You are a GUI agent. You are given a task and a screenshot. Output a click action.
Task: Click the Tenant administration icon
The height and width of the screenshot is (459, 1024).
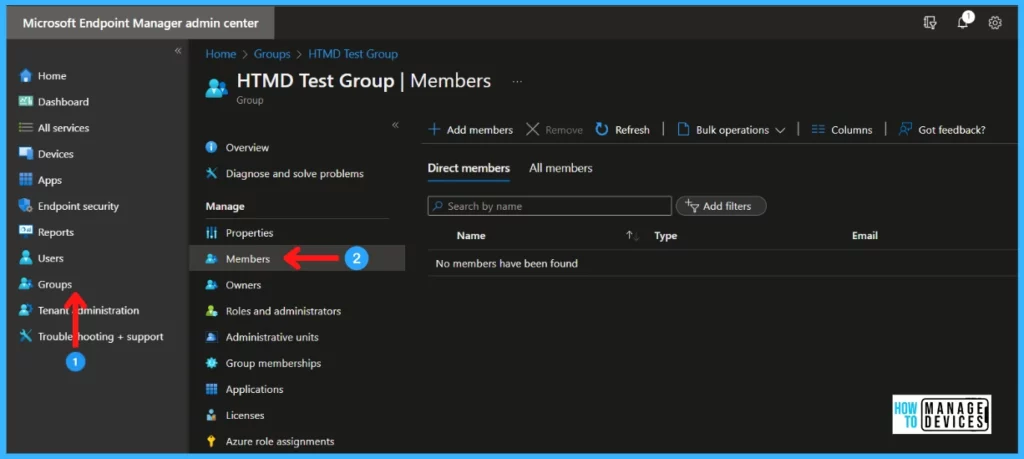[x=25, y=310]
